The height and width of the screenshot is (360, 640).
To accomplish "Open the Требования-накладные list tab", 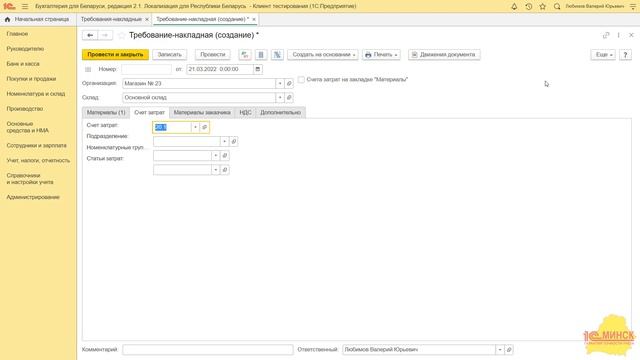I will 111,19.
